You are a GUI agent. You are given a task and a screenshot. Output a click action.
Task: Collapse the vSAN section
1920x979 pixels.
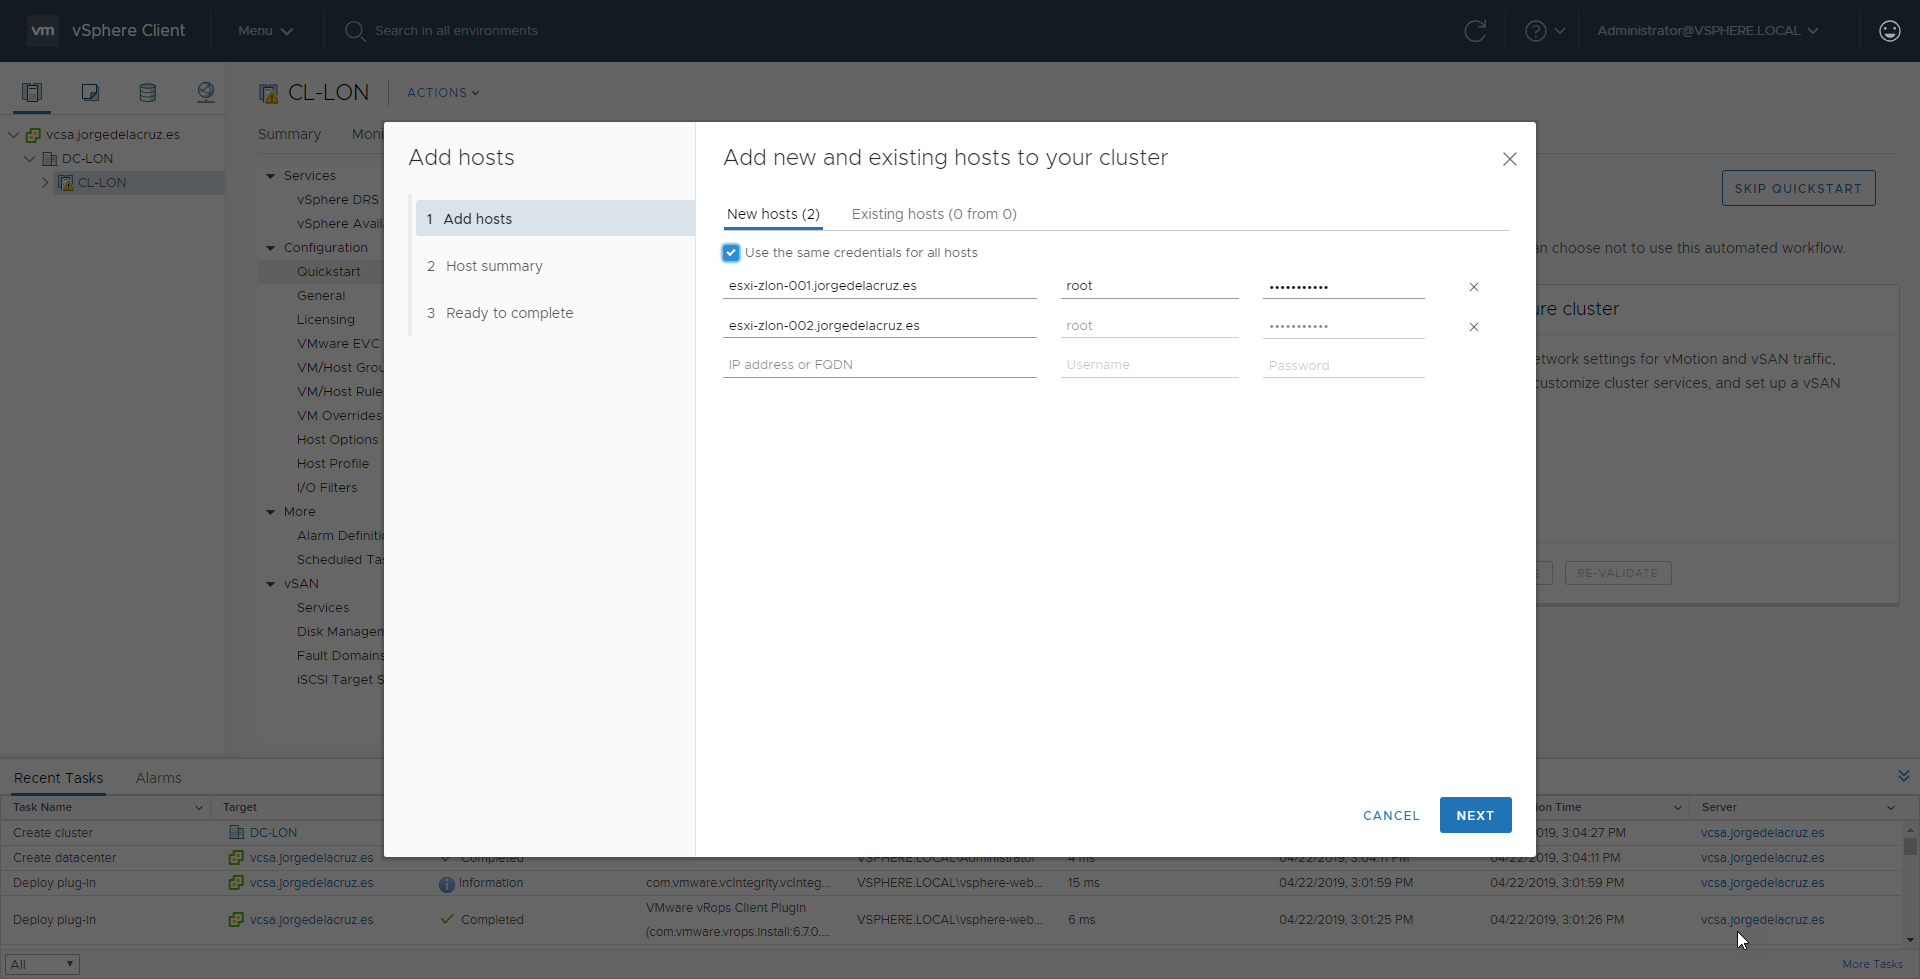(270, 584)
